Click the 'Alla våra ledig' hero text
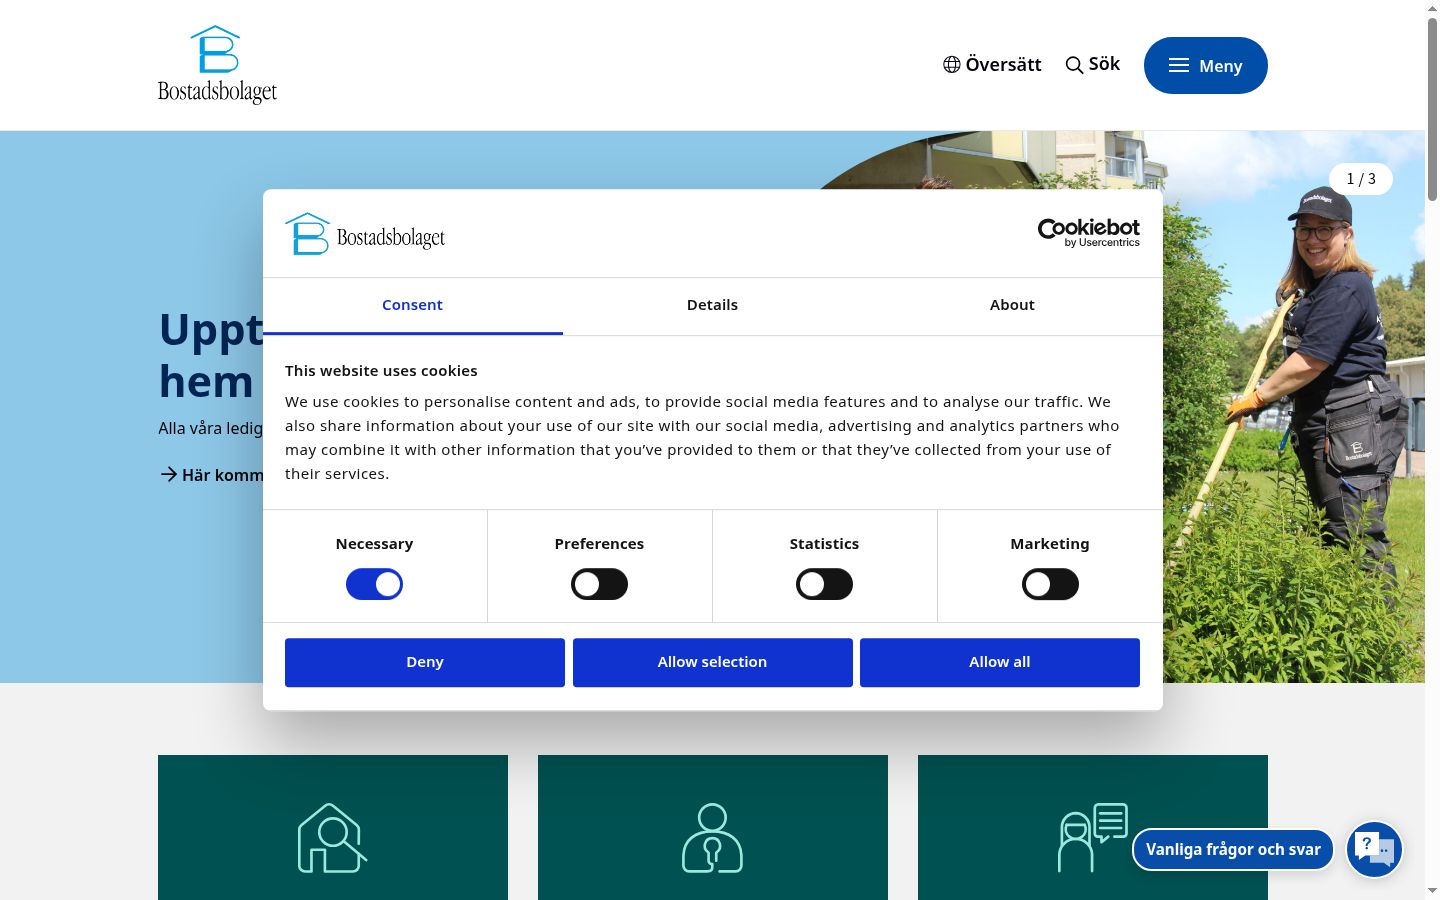The image size is (1440, 900). [x=210, y=428]
